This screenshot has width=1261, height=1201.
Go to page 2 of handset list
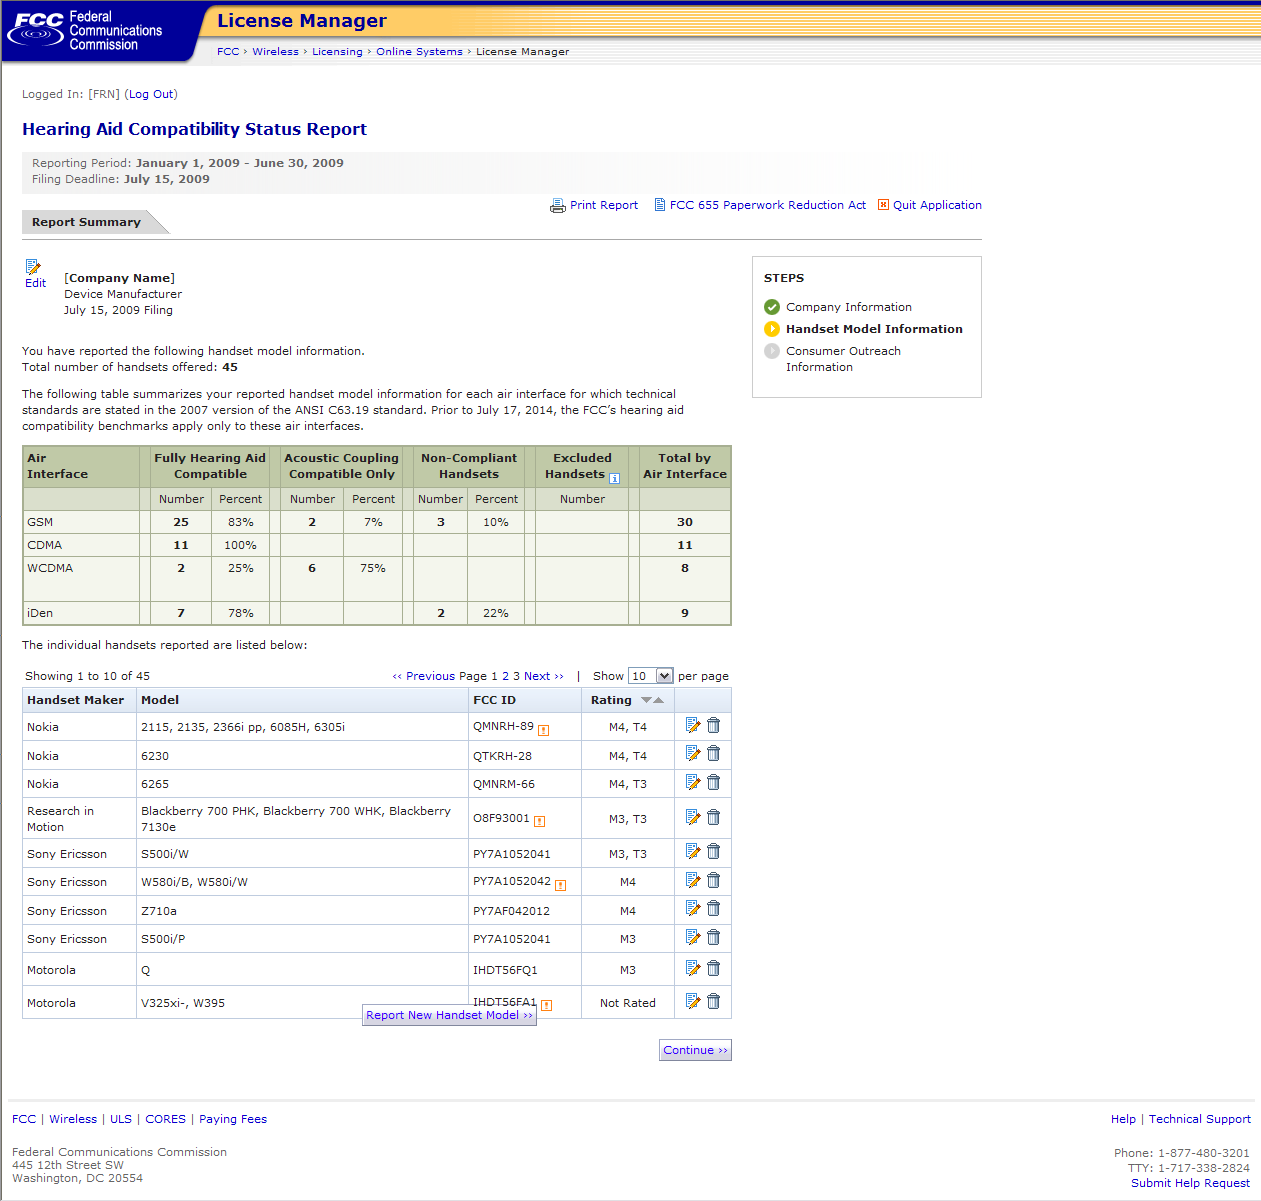(x=505, y=676)
